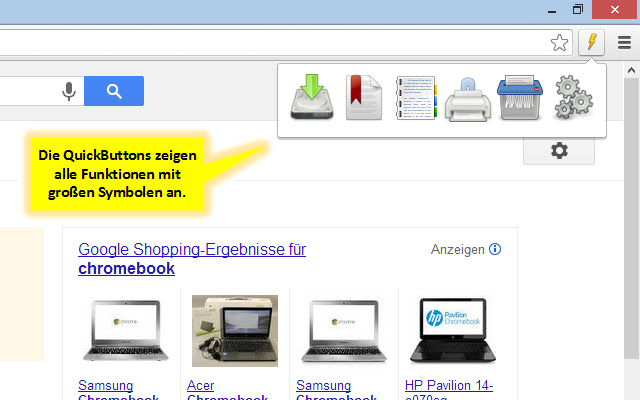
Task: Click the printer QuickButton
Action: (468, 100)
